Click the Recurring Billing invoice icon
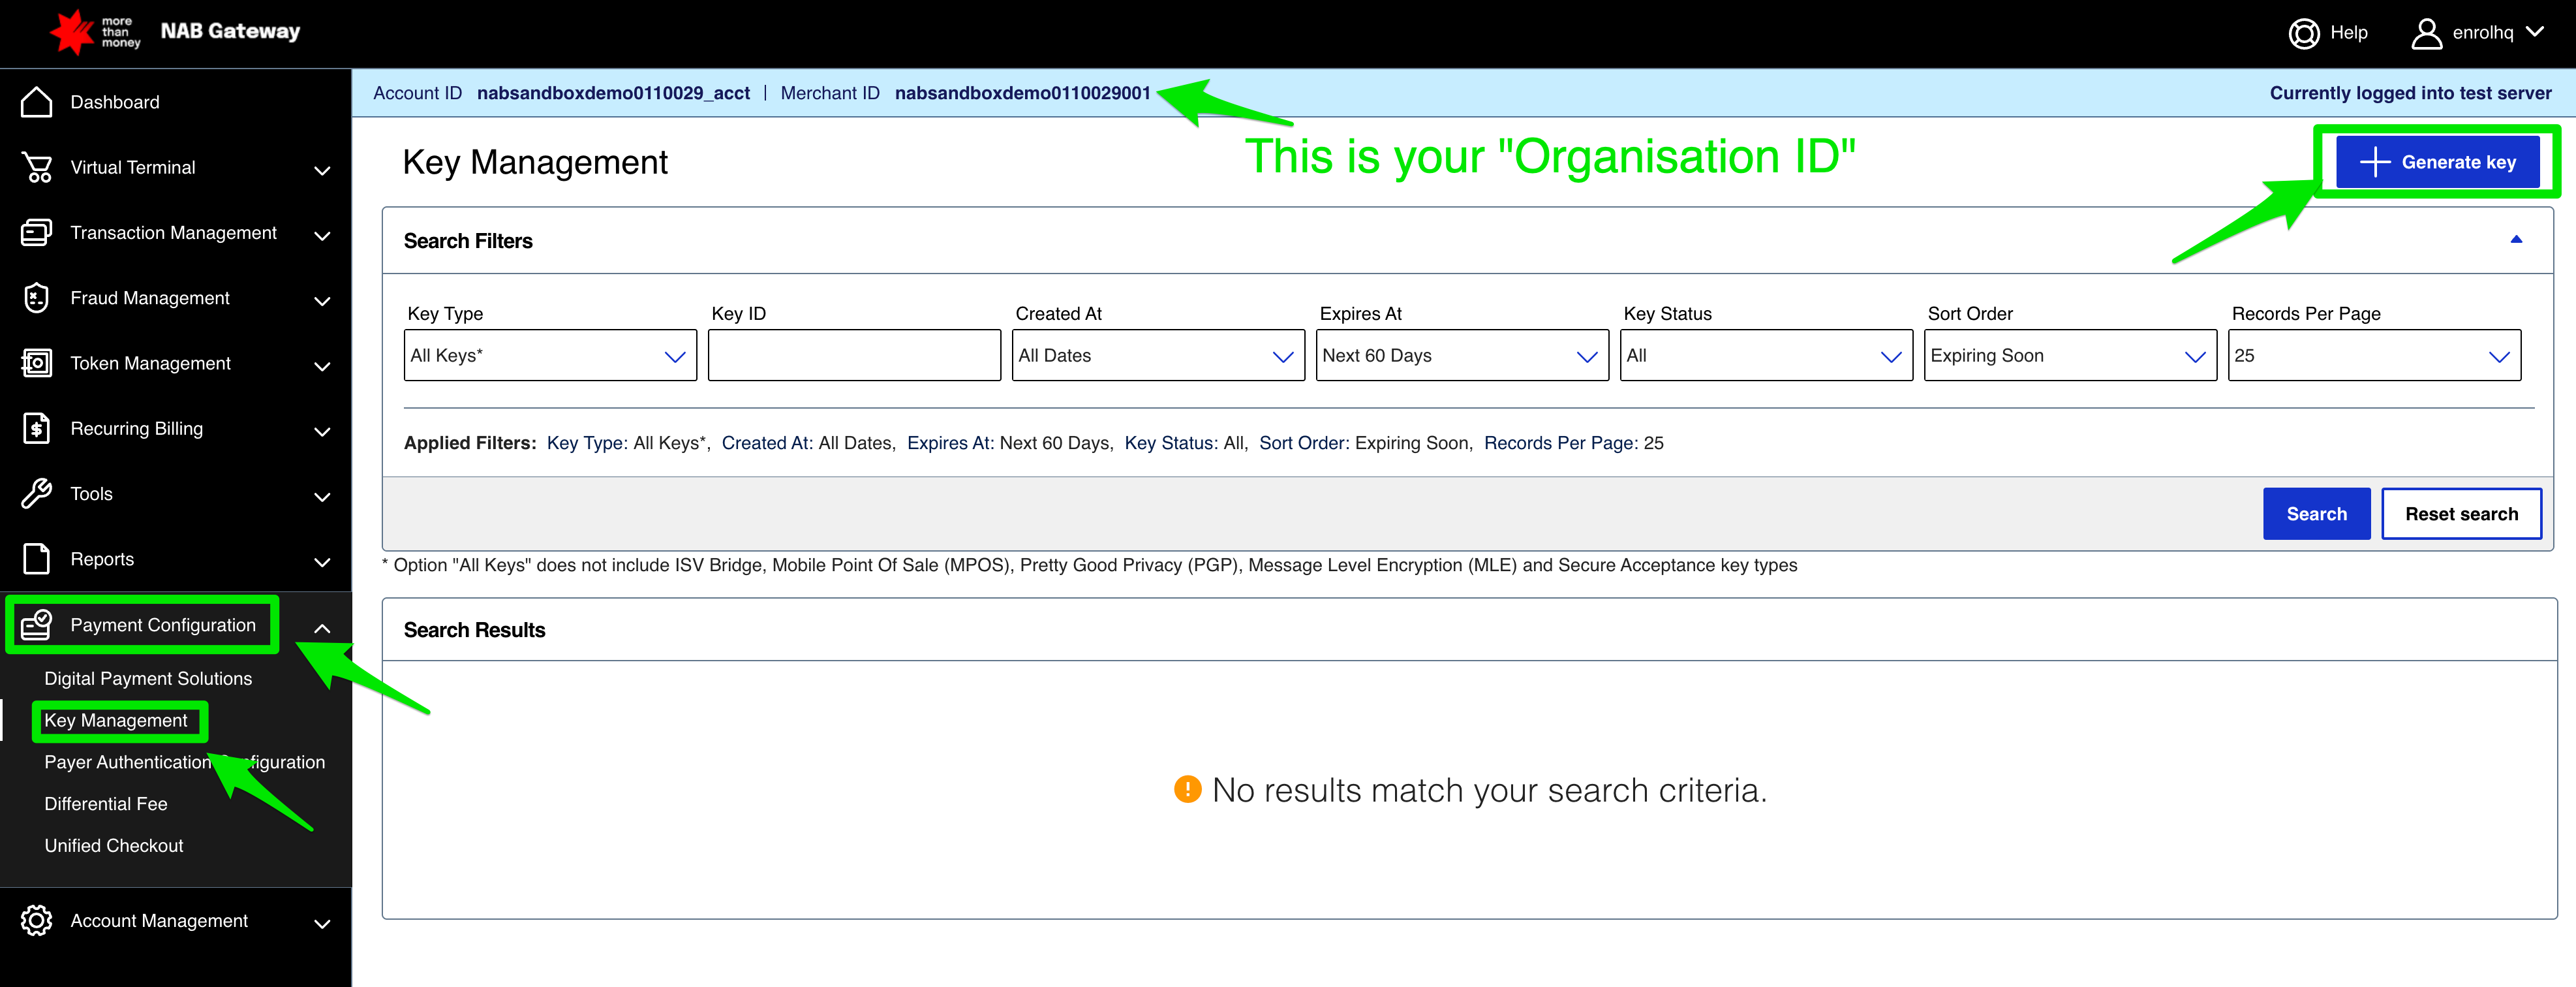Image resolution: width=2576 pixels, height=987 pixels. tap(36, 428)
